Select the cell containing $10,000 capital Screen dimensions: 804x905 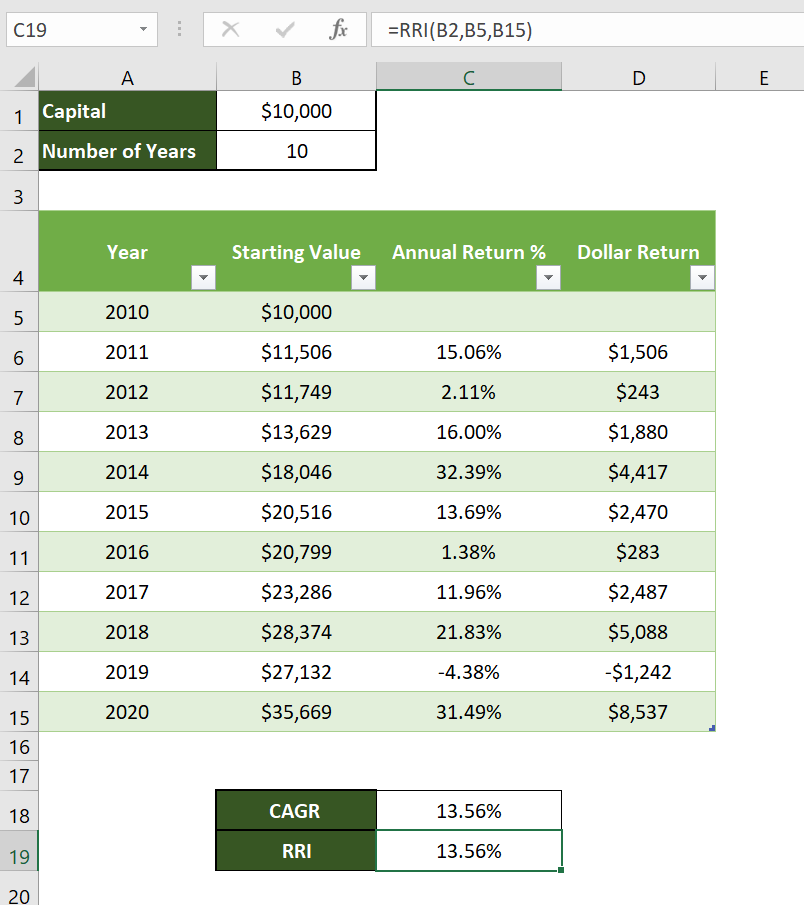296,113
